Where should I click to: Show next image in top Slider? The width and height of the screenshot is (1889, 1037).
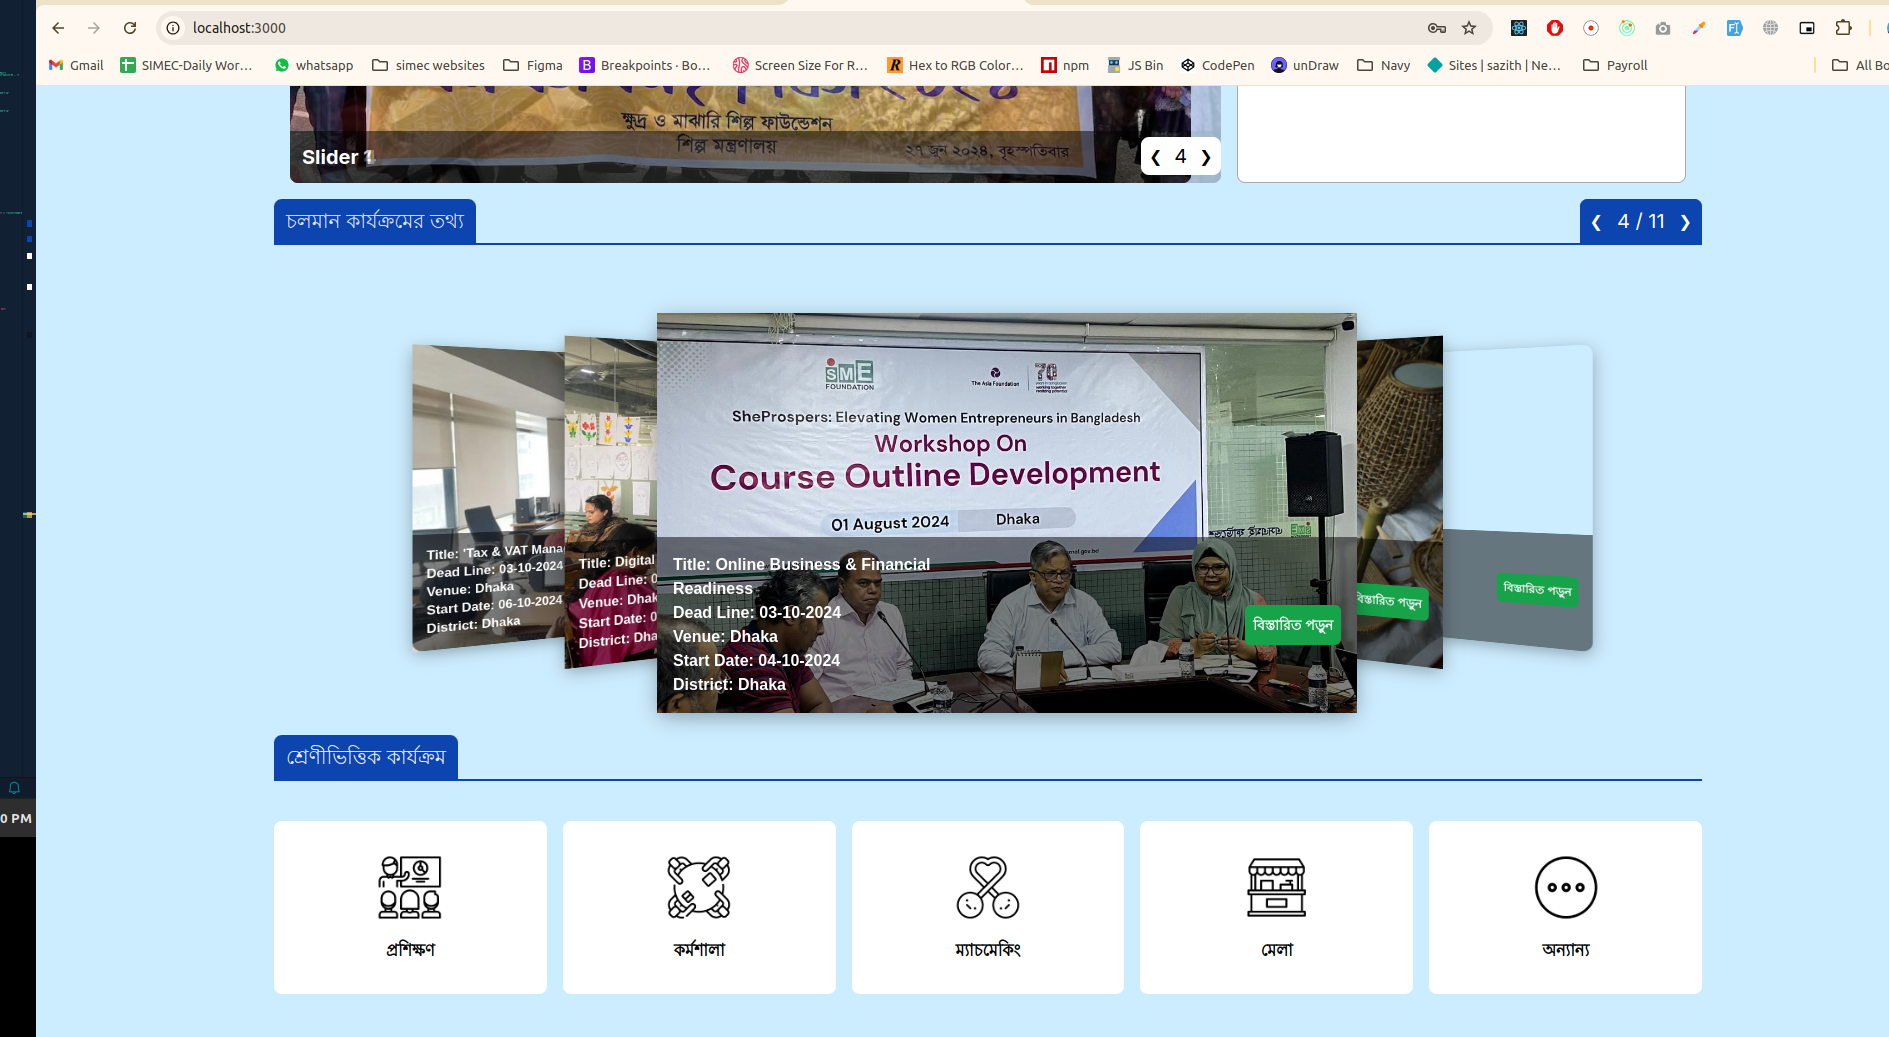point(1206,157)
